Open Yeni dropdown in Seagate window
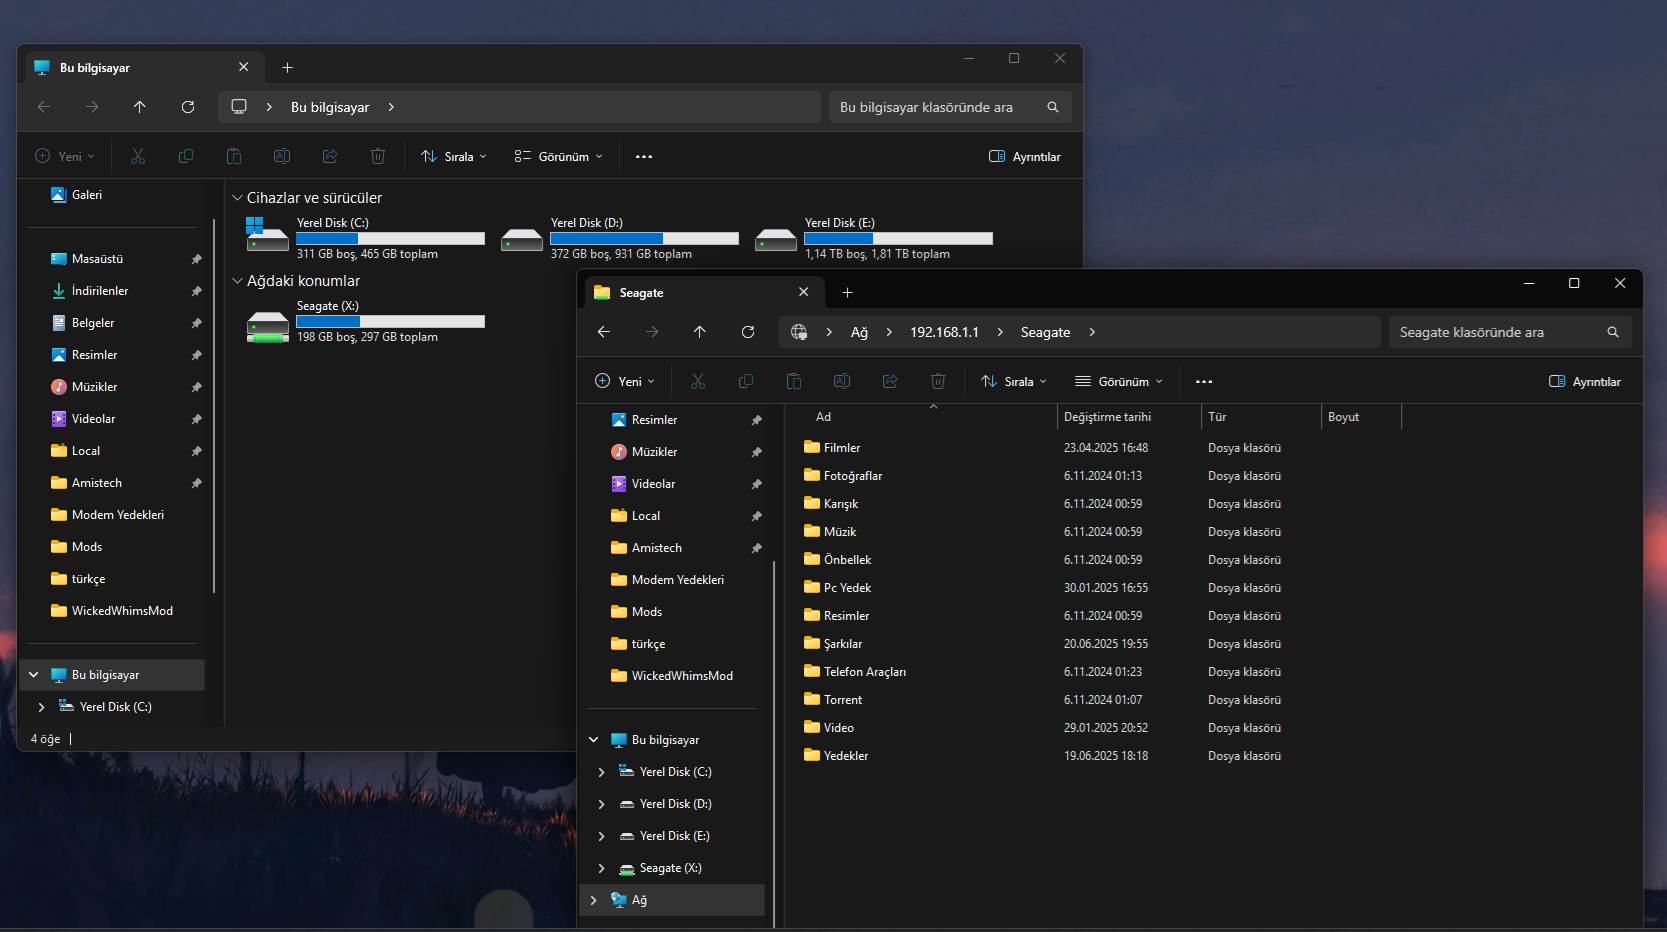This screenshot has height=932, width=1667. coord(625,381)
